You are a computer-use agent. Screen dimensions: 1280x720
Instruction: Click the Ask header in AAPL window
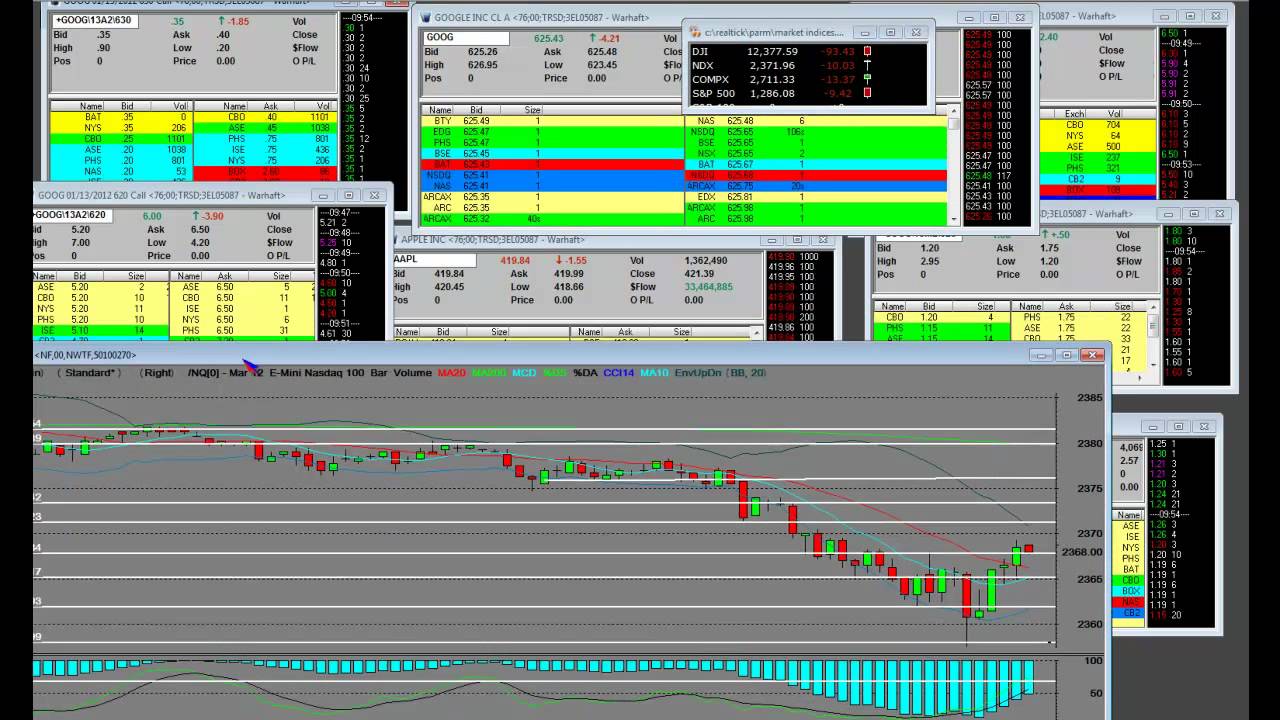(x=625, y=332)
